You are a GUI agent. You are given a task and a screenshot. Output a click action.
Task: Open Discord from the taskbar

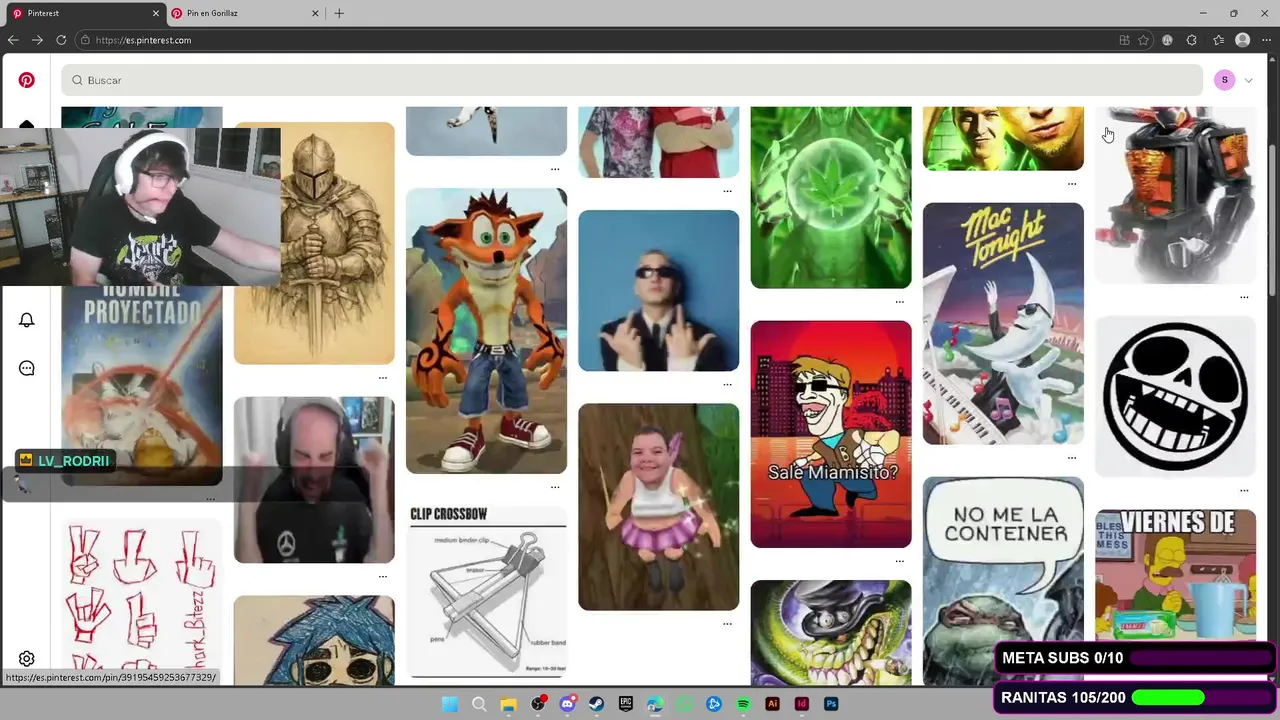coord(567,704)
